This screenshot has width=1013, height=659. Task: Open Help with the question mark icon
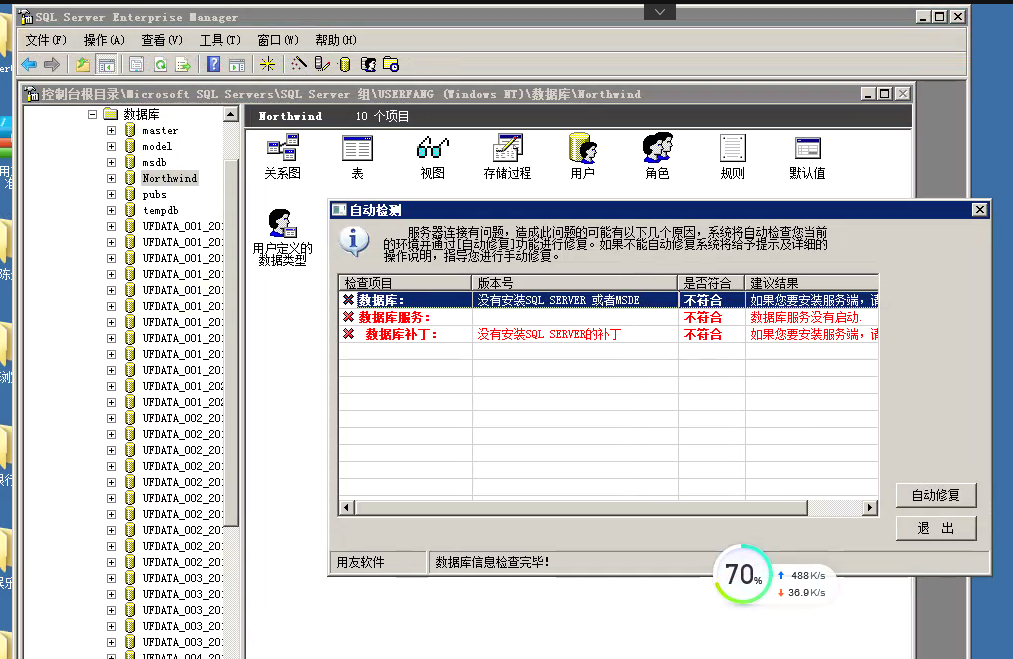click(x=214, y=64)
